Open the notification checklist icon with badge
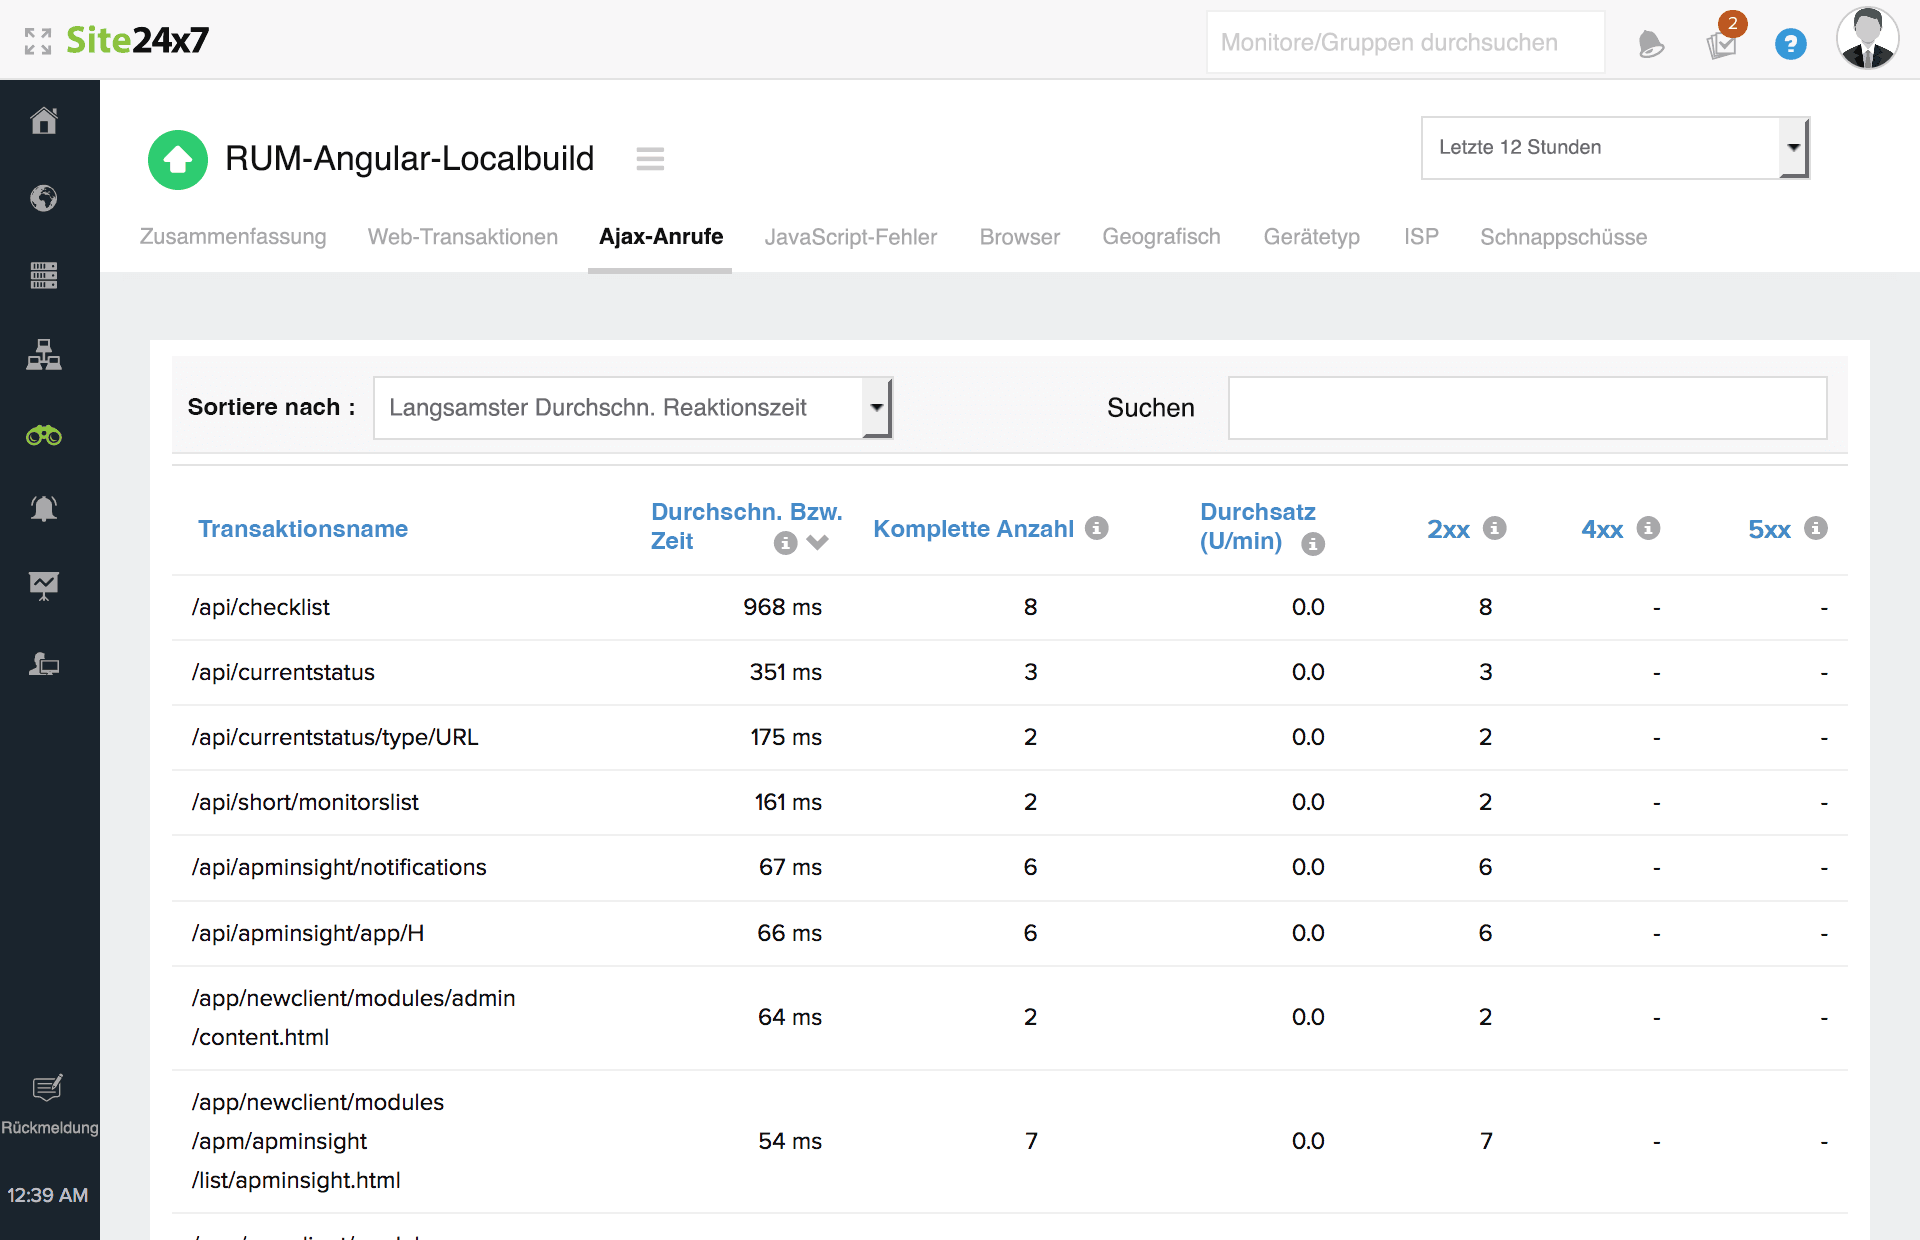 point(1722,44)
